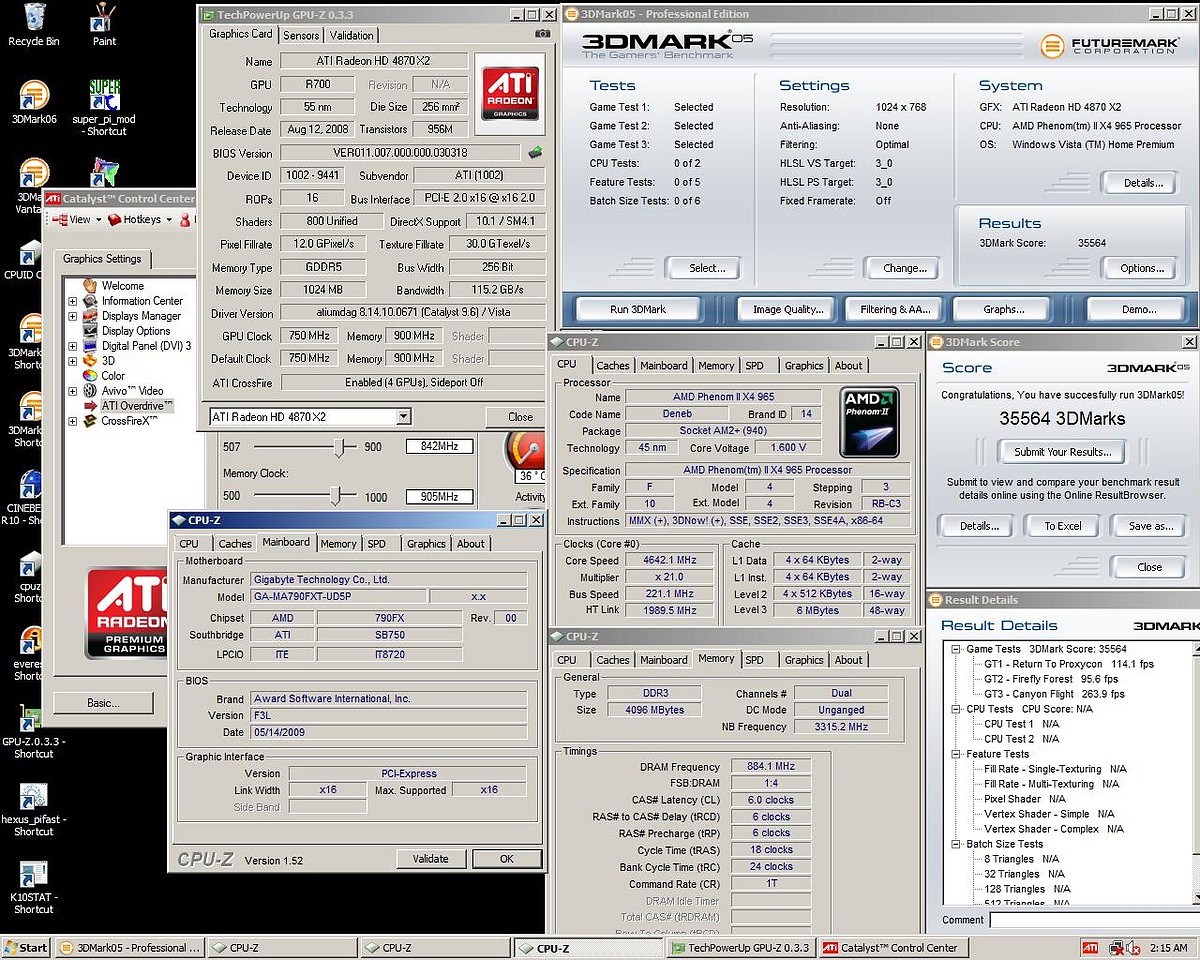1200x960 pixels.
Task: Click Submit Your Results button
Action: 1062,452
